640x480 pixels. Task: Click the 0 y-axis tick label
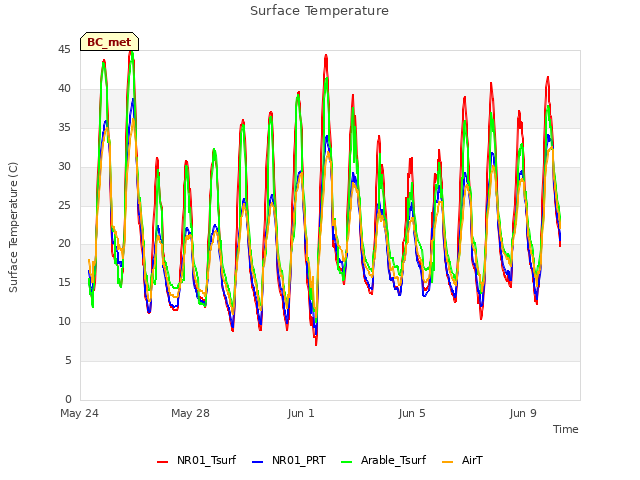(x=68, y=399)
